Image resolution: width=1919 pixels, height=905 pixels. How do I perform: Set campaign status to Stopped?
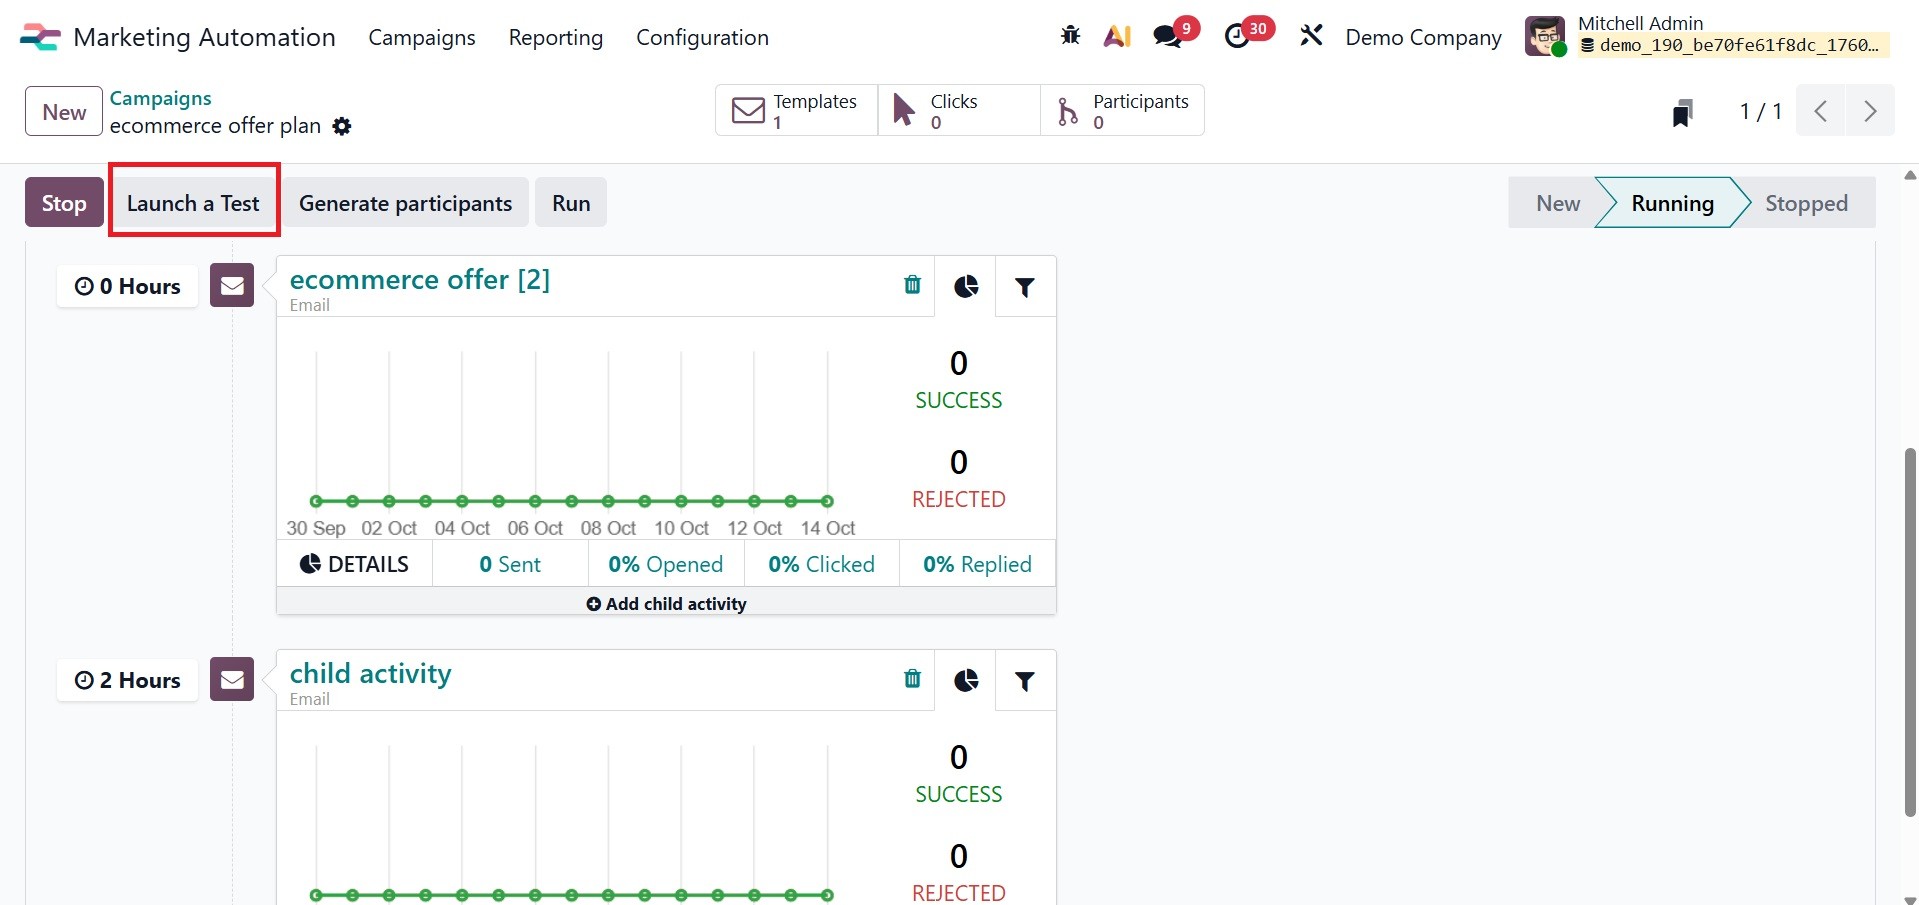1805,204
